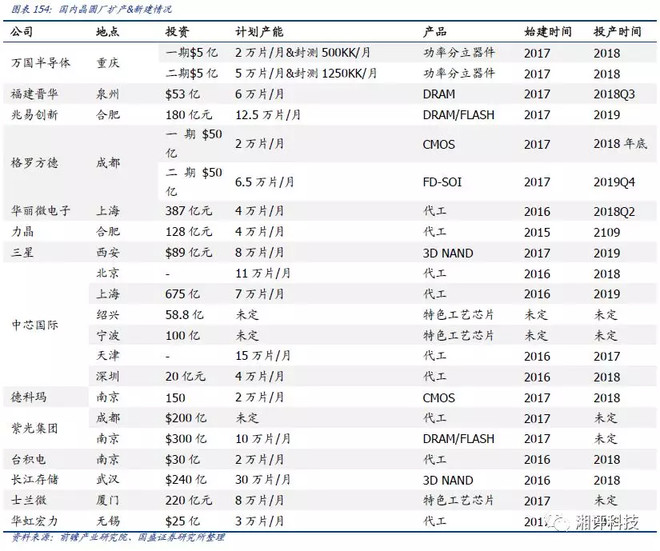The height and width of the screenshot is (551, 660).
Task: Select the 力晶 company cell
Action: click(x=22, y=232)
